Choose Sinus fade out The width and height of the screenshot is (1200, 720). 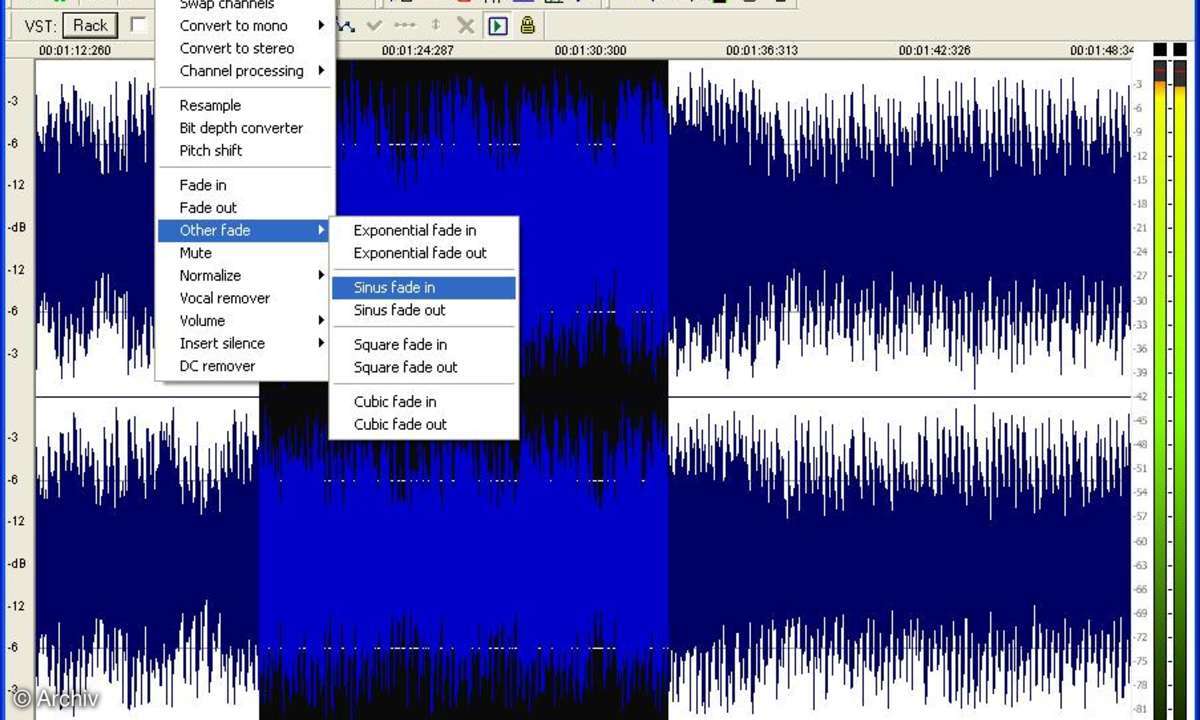(424, 310)
